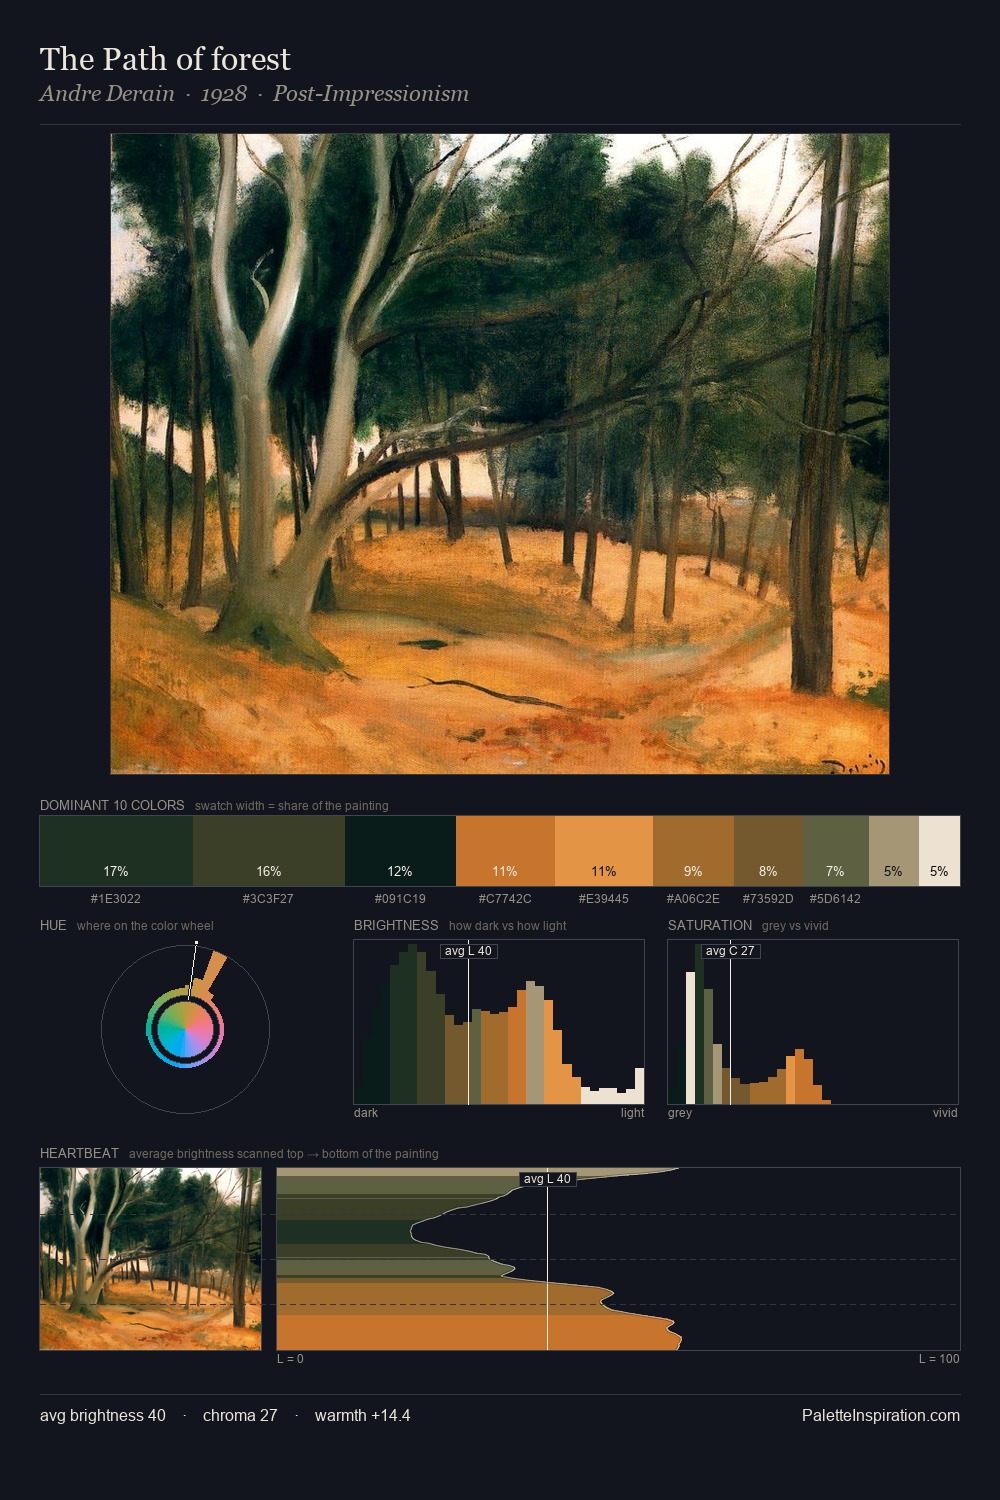Click the saturation histogram chart
The height and width of the screenshot is (1500, 1000).
(x=813, y=1022)
